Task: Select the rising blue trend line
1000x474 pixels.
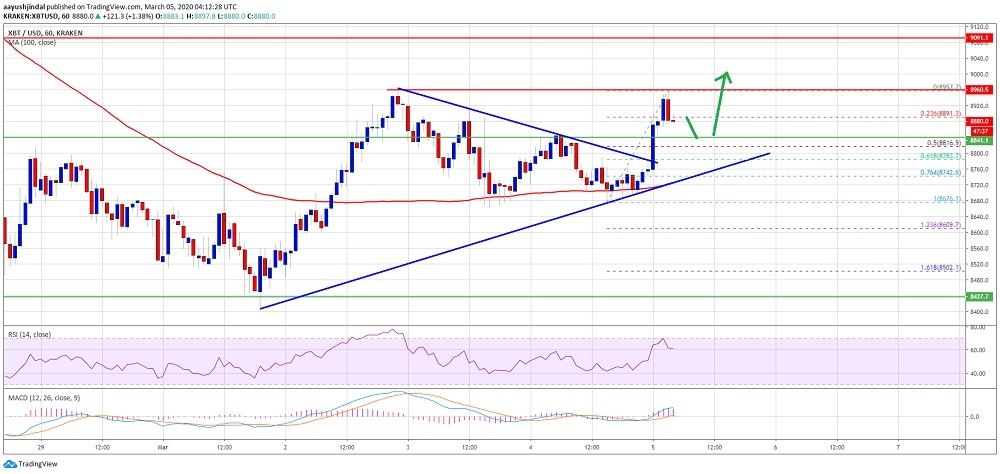Action: point(515,231)
